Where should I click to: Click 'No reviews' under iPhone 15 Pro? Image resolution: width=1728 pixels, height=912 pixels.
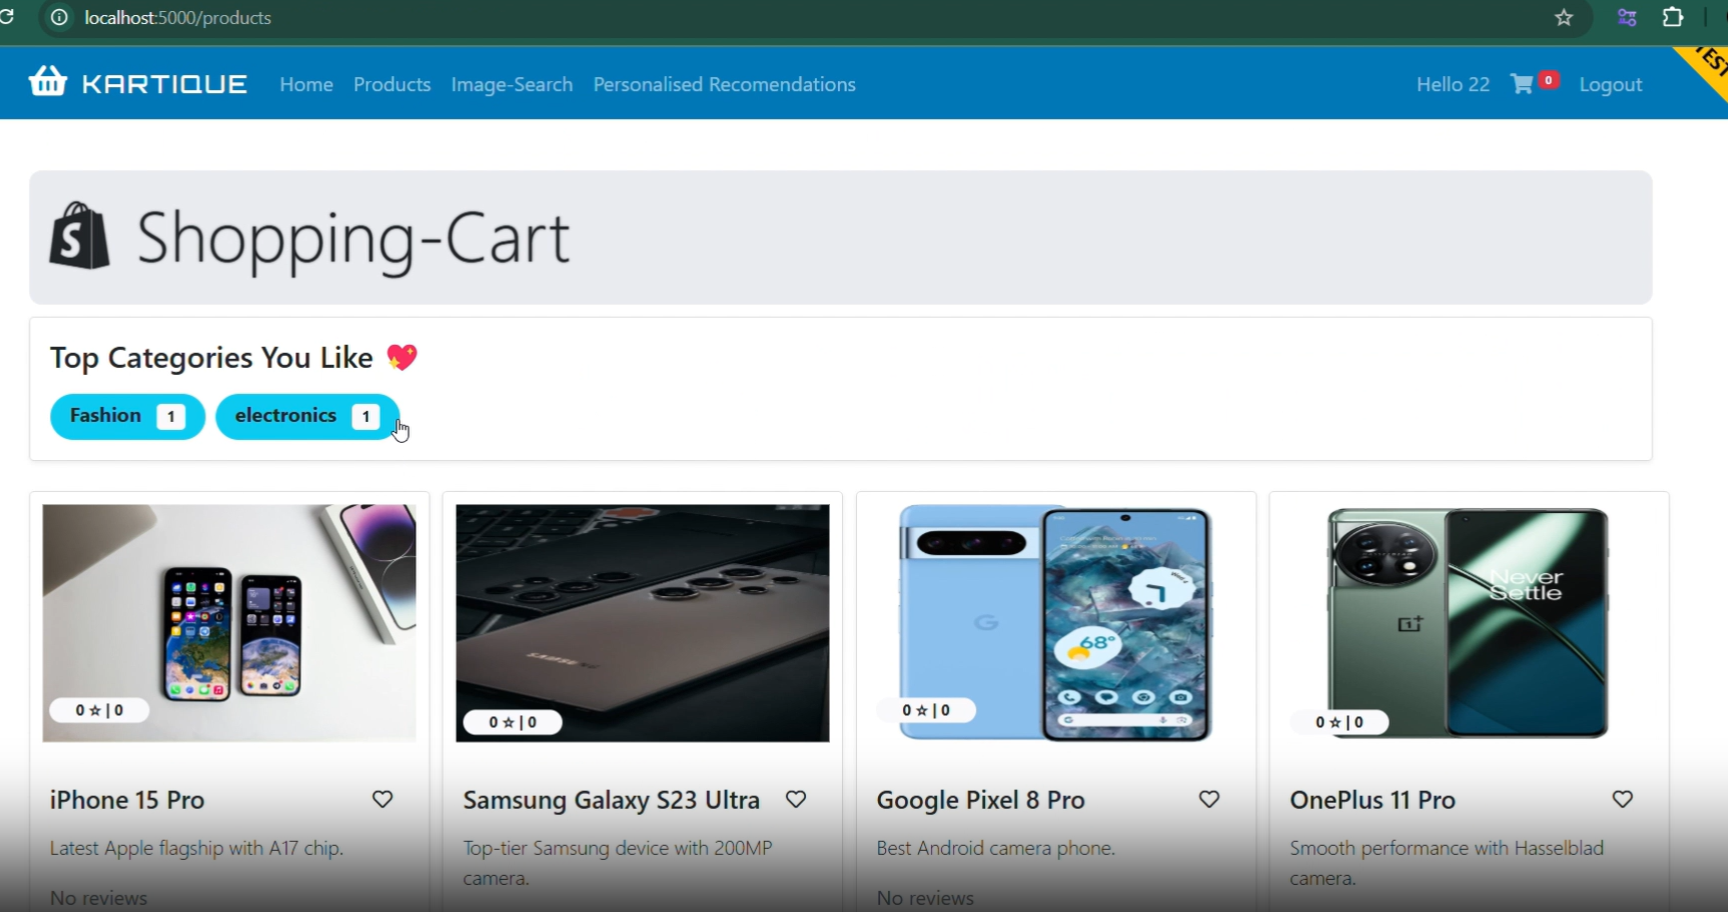(x=99, y=898)
